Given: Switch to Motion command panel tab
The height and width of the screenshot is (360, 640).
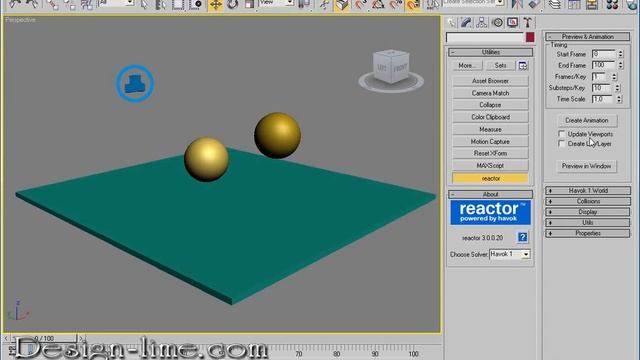Looking at the screenshot, I should click(497, 23).
